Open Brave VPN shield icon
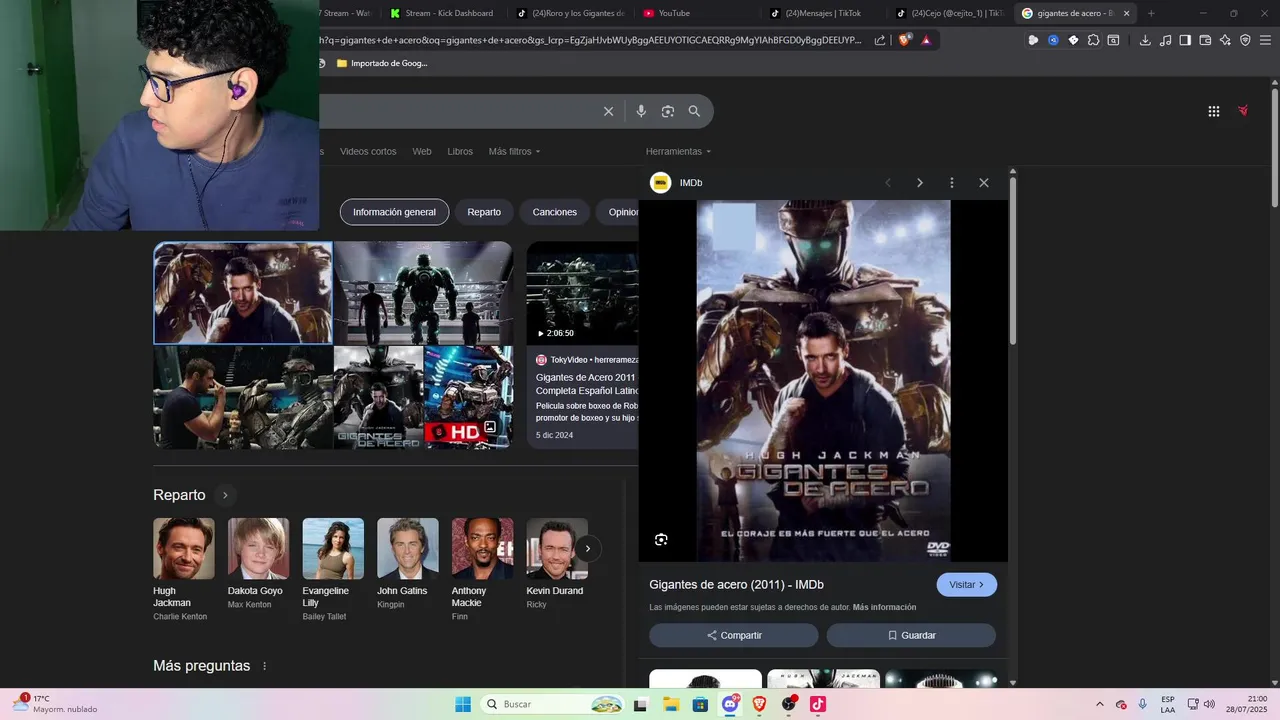The image size is (1280, 720). (x=1245, y=40)
